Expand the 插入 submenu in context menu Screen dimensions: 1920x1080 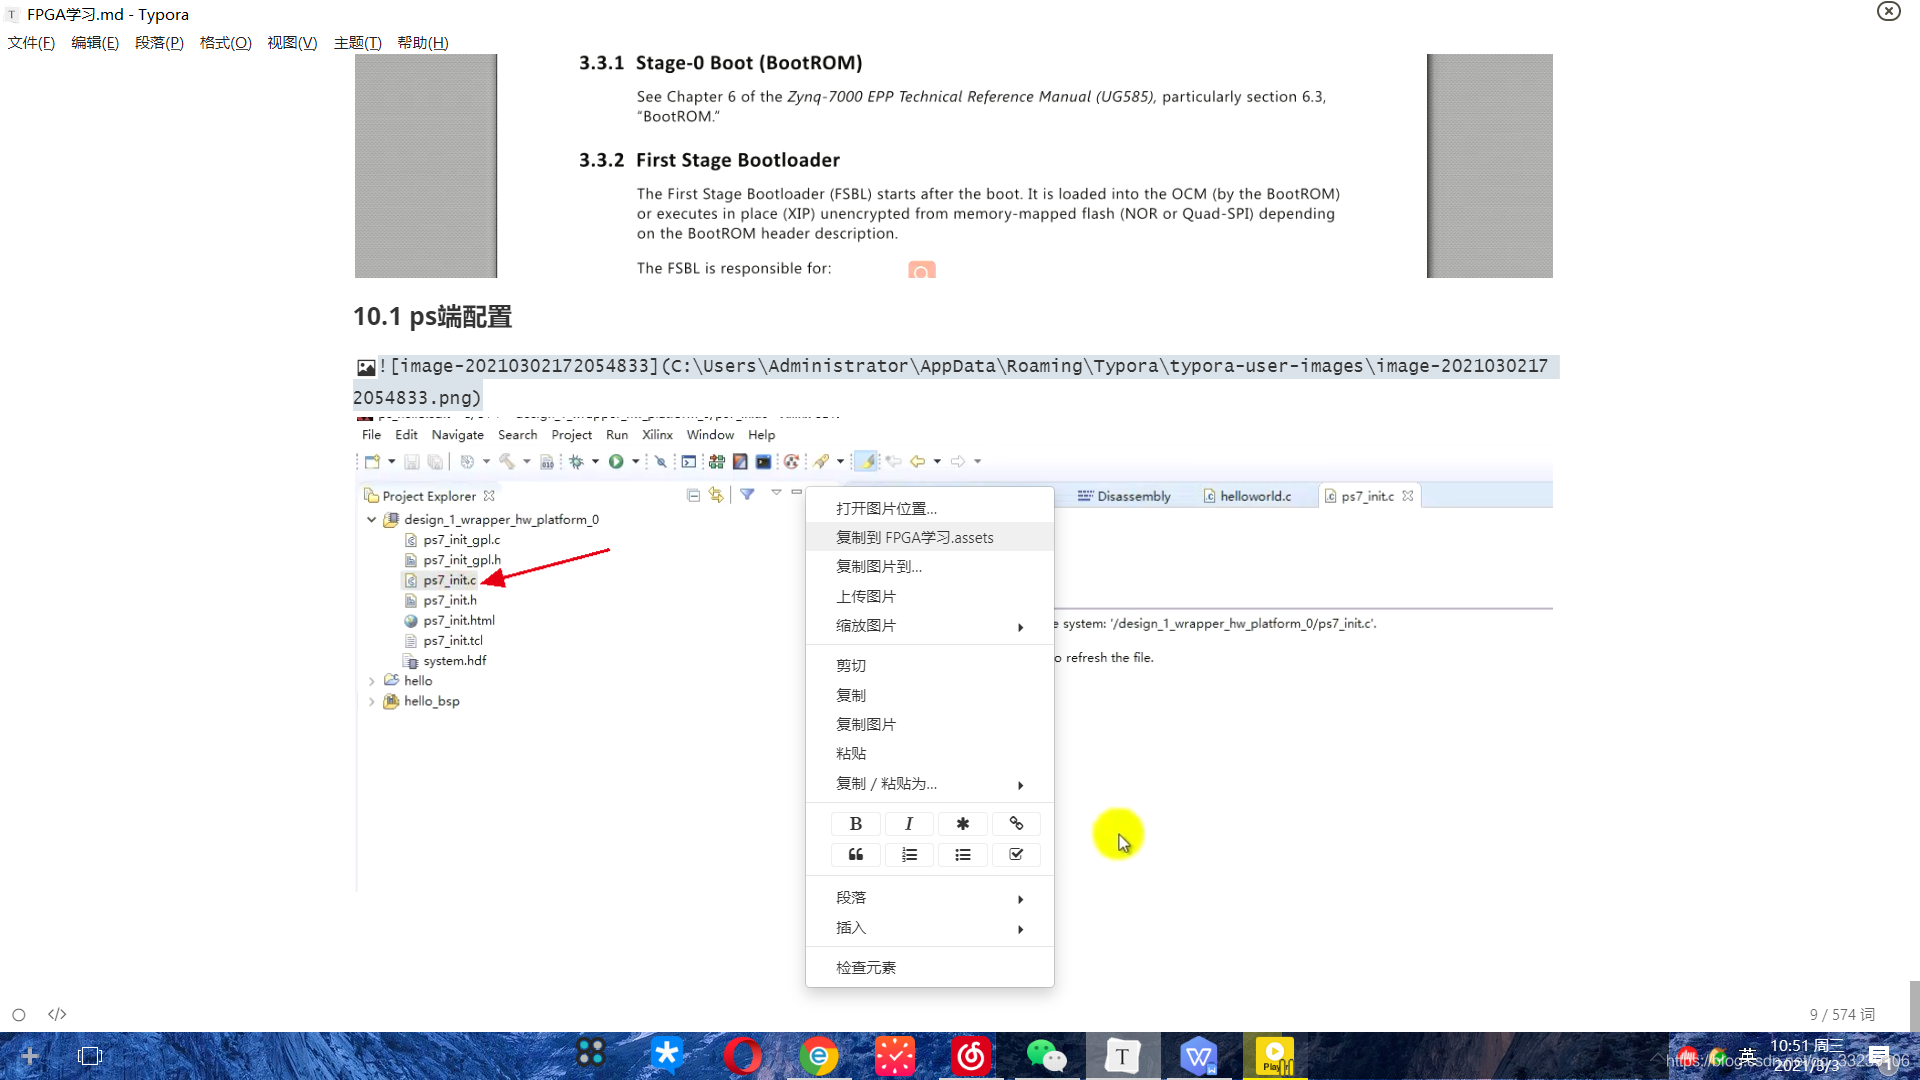point(929,928)
